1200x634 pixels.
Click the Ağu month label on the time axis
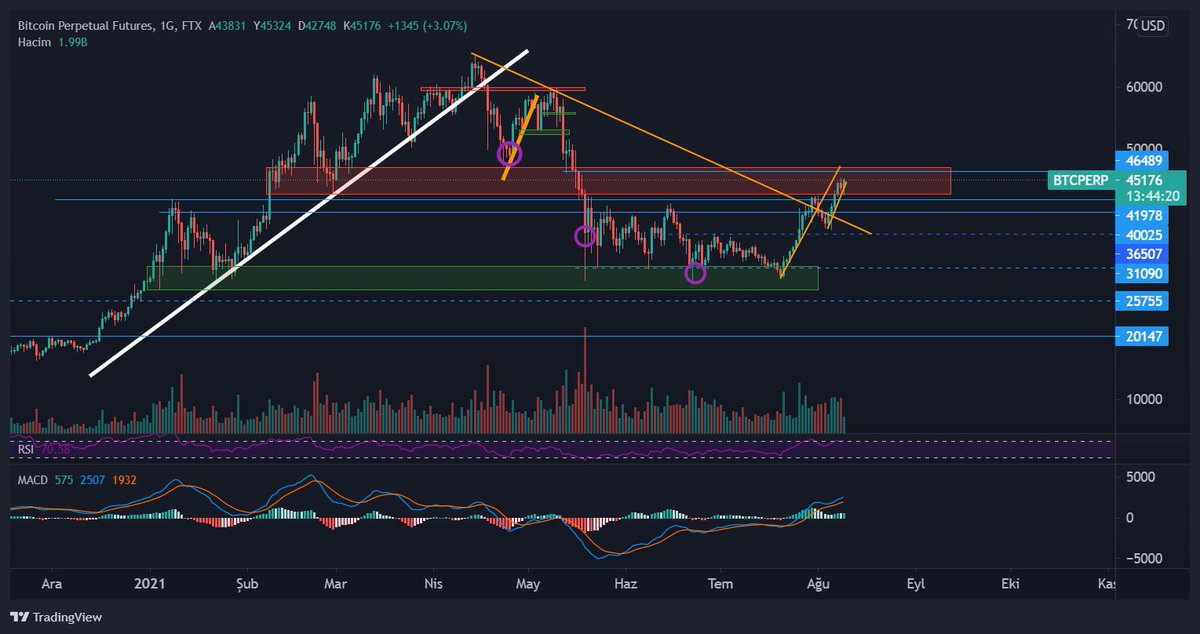pos(818,583)
